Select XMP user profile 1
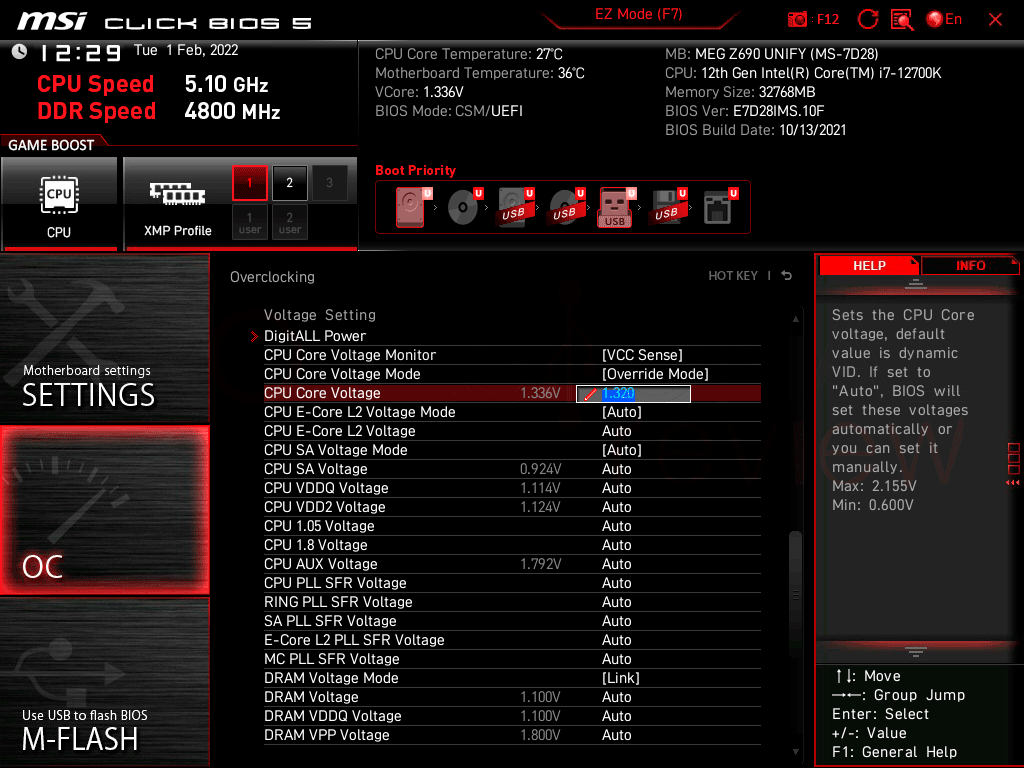Image resolution: width=1024 pixels, height=768 pixels. [x=249, y=222]
